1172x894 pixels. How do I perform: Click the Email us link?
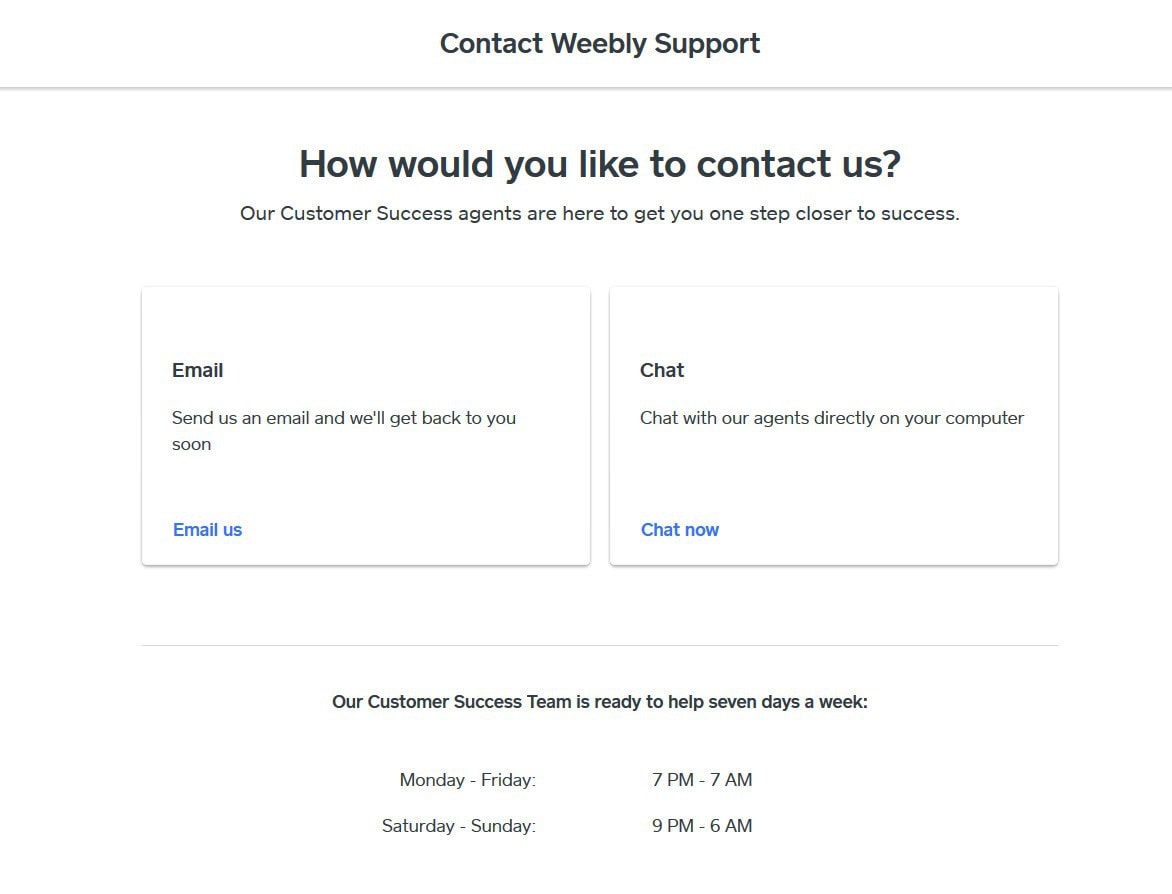point(207,530)
